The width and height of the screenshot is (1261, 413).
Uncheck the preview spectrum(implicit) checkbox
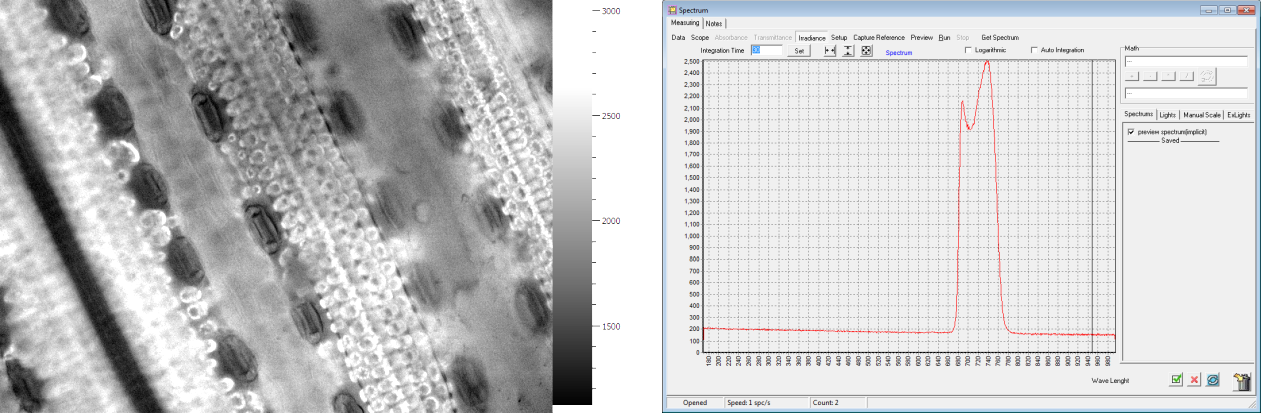(1130, 131)
